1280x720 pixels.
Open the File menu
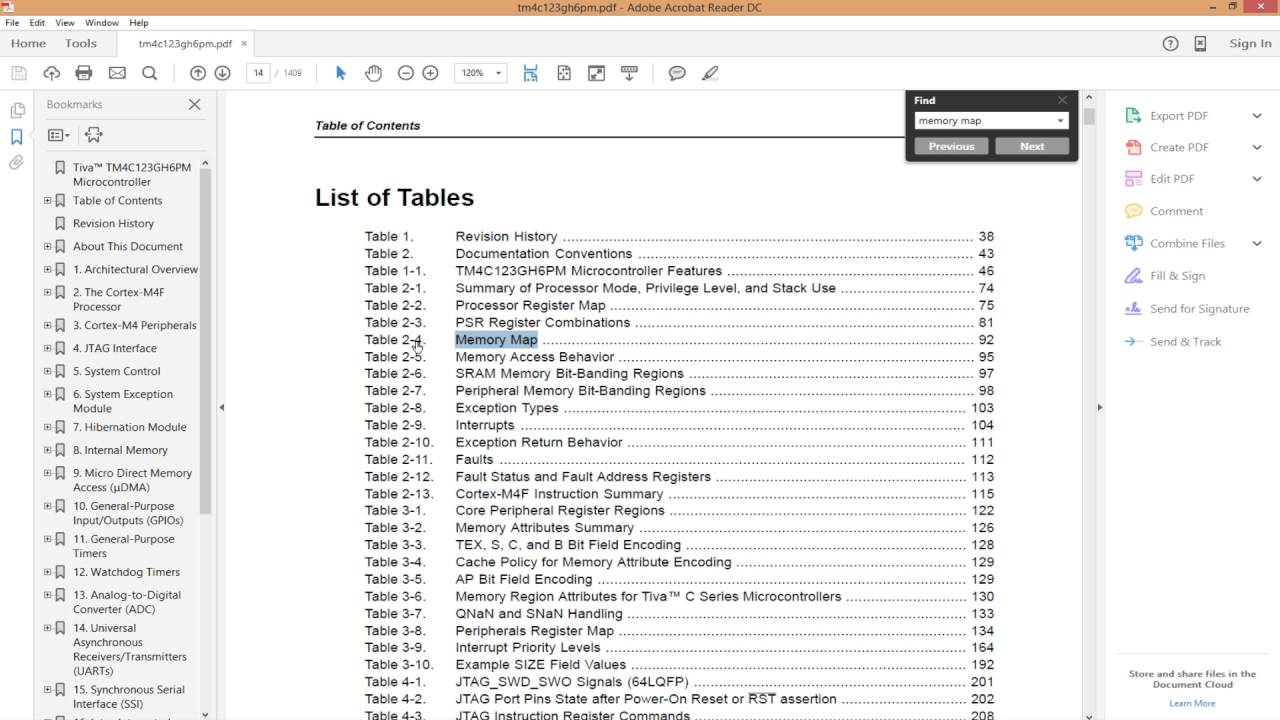[12, 22]
